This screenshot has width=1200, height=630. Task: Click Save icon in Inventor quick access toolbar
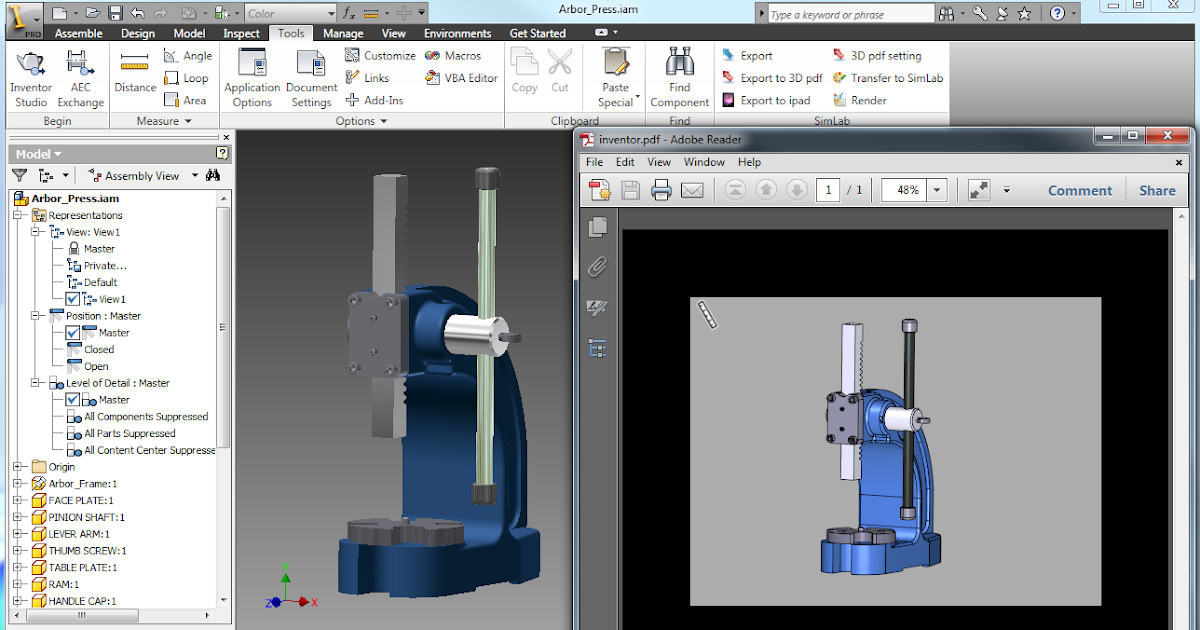pyautogui.click(x=115, y=13)
